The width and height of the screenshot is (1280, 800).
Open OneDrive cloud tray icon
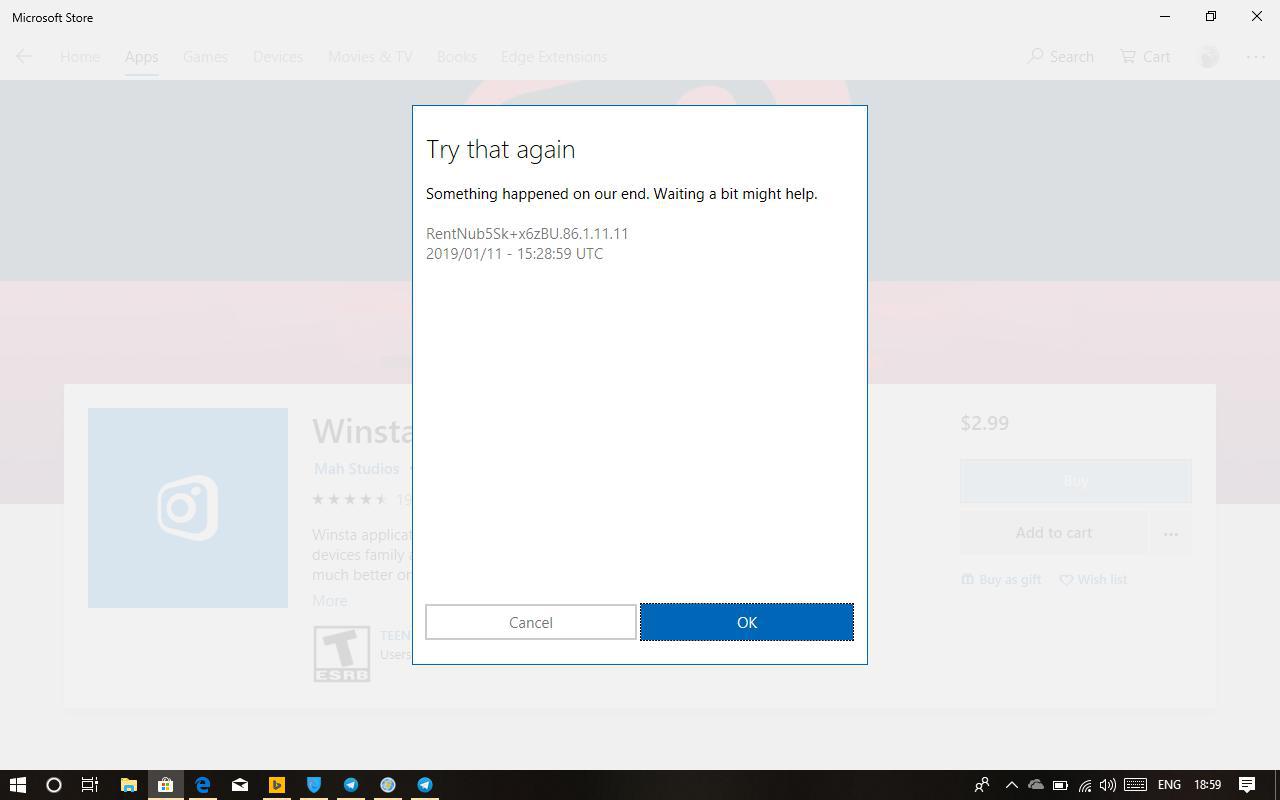pyautogui.click(x=1036, y=785)
